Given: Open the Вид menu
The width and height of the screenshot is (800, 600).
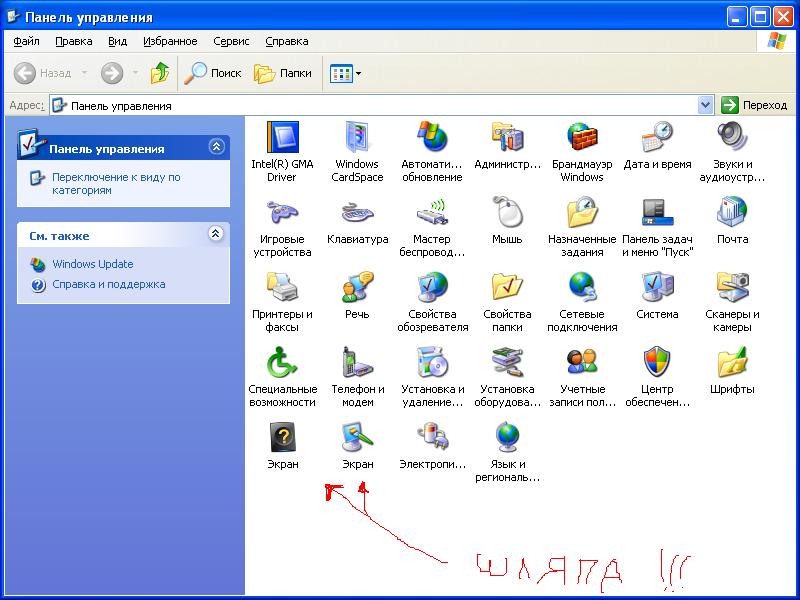Looking at the screenshot, I should coord(117,41).
